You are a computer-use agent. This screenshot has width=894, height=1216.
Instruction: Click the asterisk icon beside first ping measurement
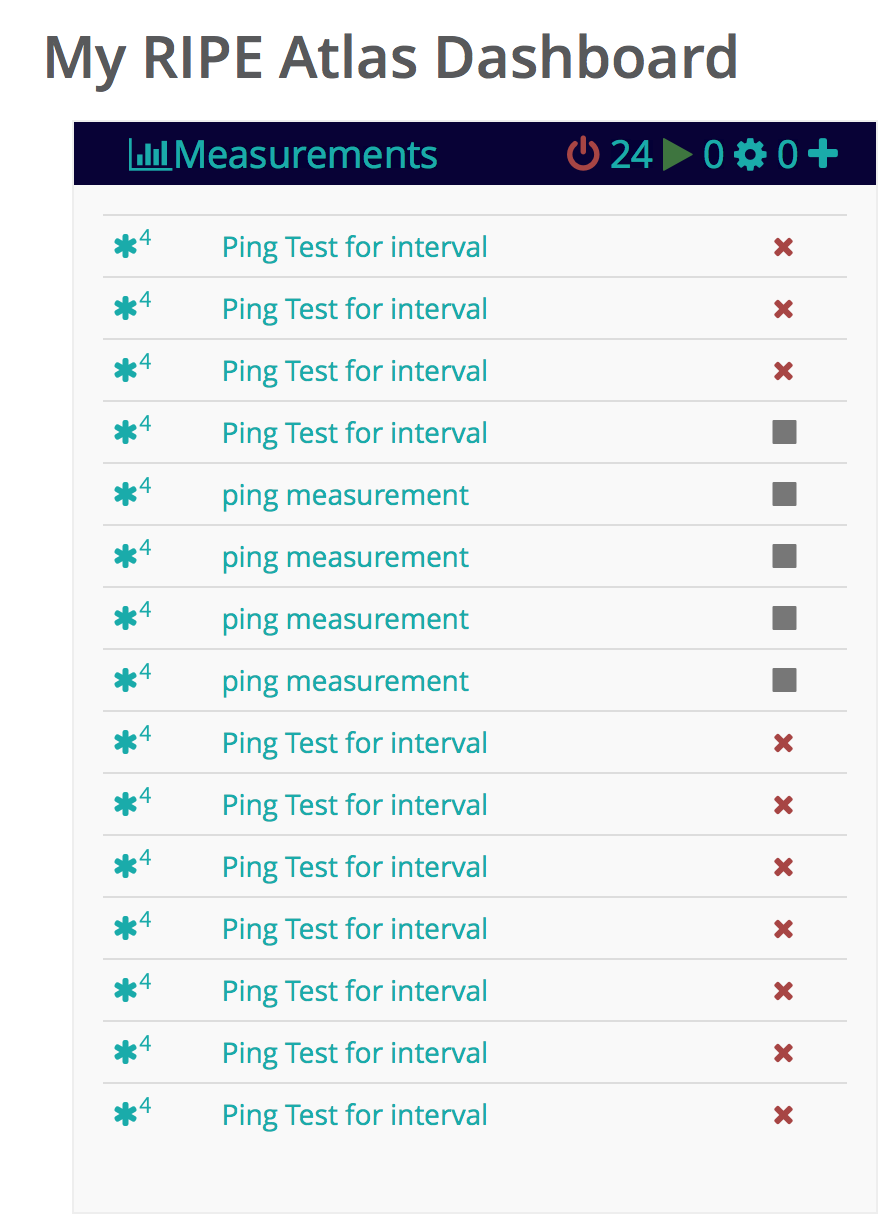(126, 495)
